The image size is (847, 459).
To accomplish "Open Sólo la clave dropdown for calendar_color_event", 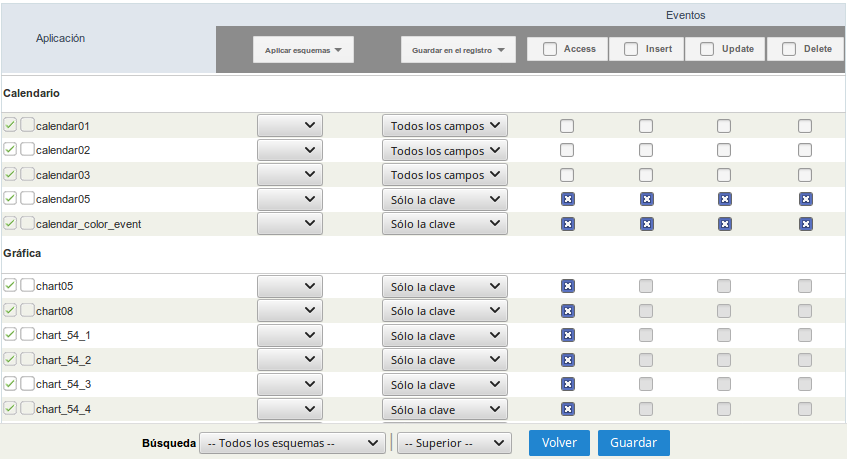I will [445, 224].
